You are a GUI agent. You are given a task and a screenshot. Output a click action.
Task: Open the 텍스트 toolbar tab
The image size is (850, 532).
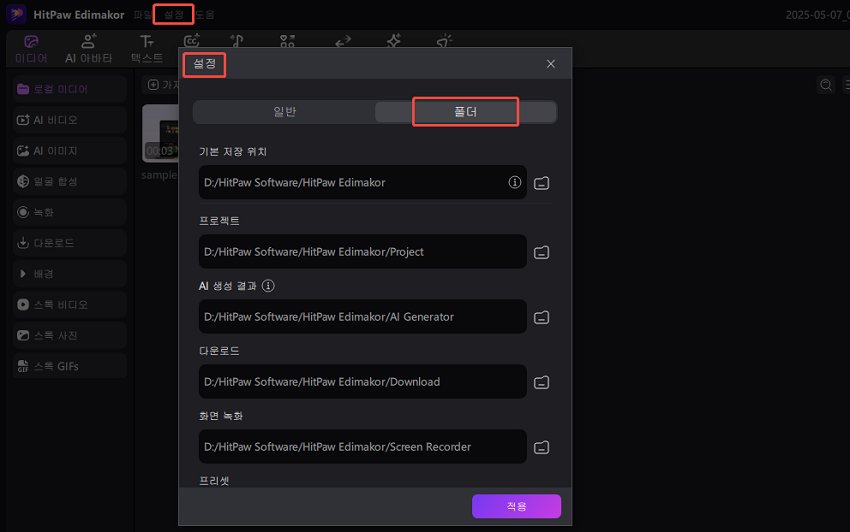point(147,49)
